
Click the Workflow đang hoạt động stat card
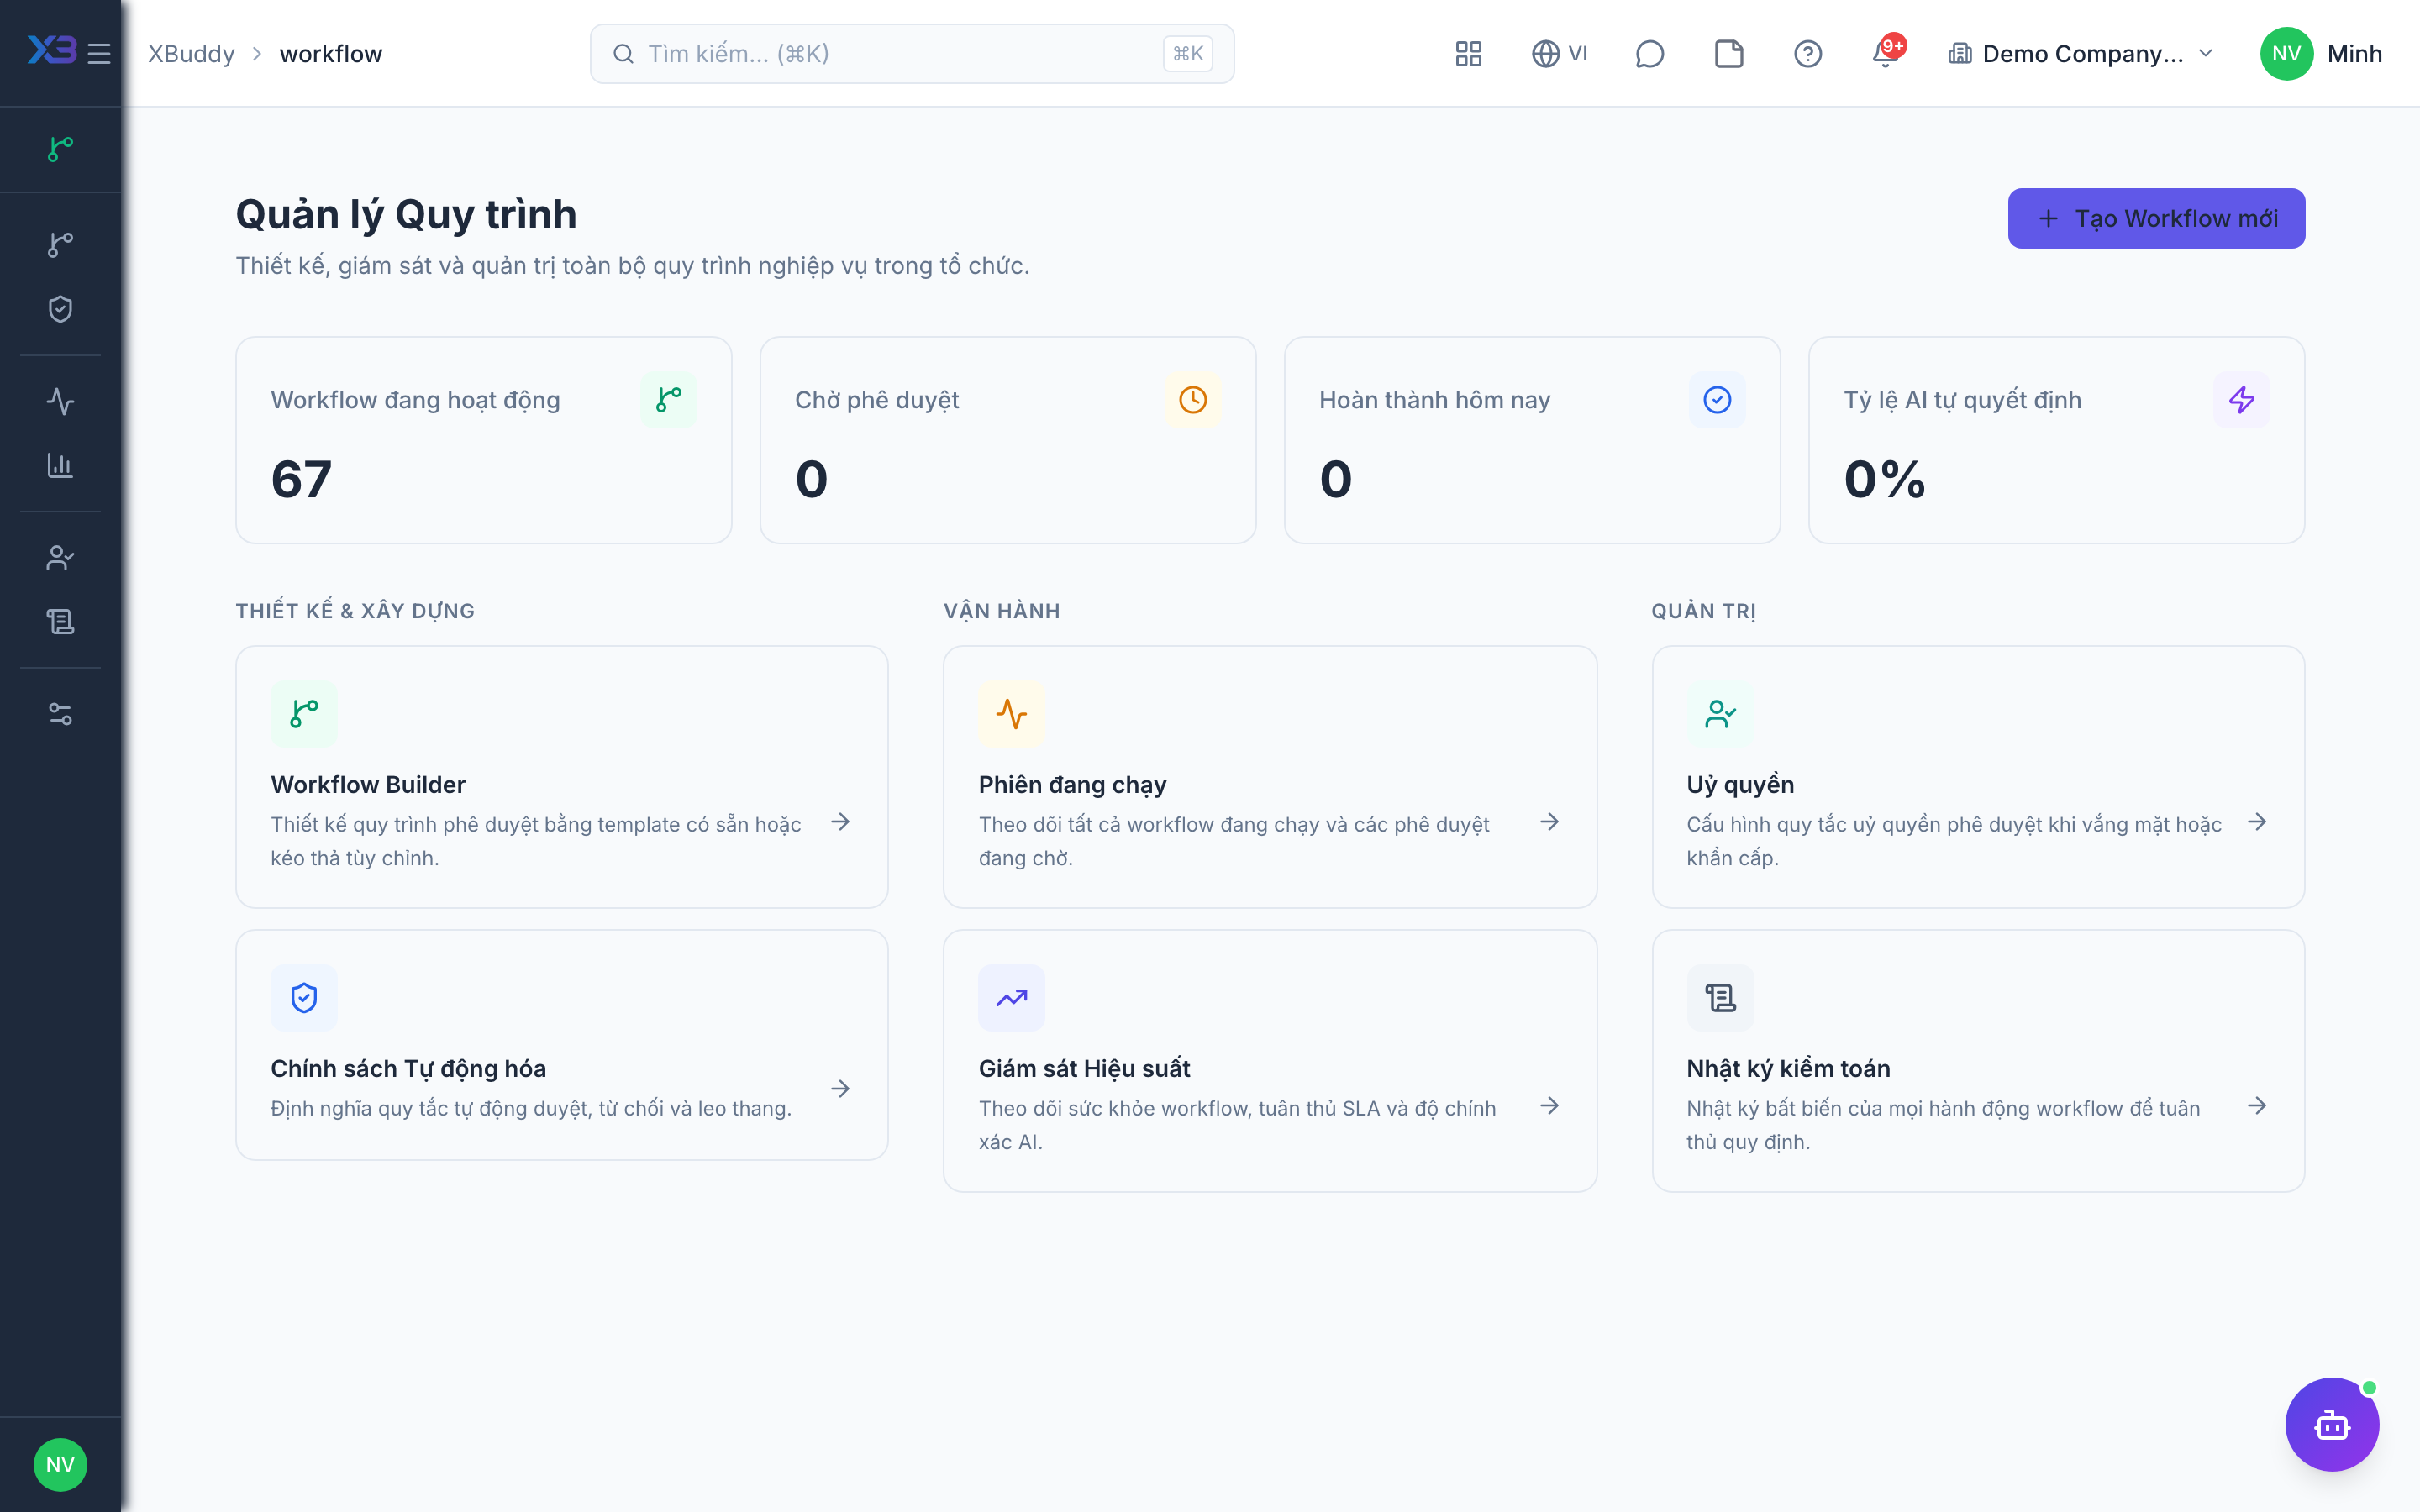(484, 440)
